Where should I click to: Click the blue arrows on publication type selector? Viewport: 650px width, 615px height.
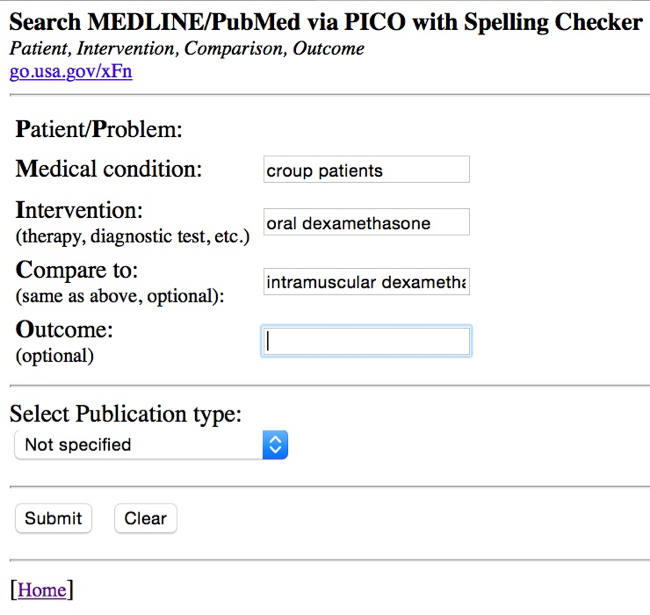click(275, 444)
